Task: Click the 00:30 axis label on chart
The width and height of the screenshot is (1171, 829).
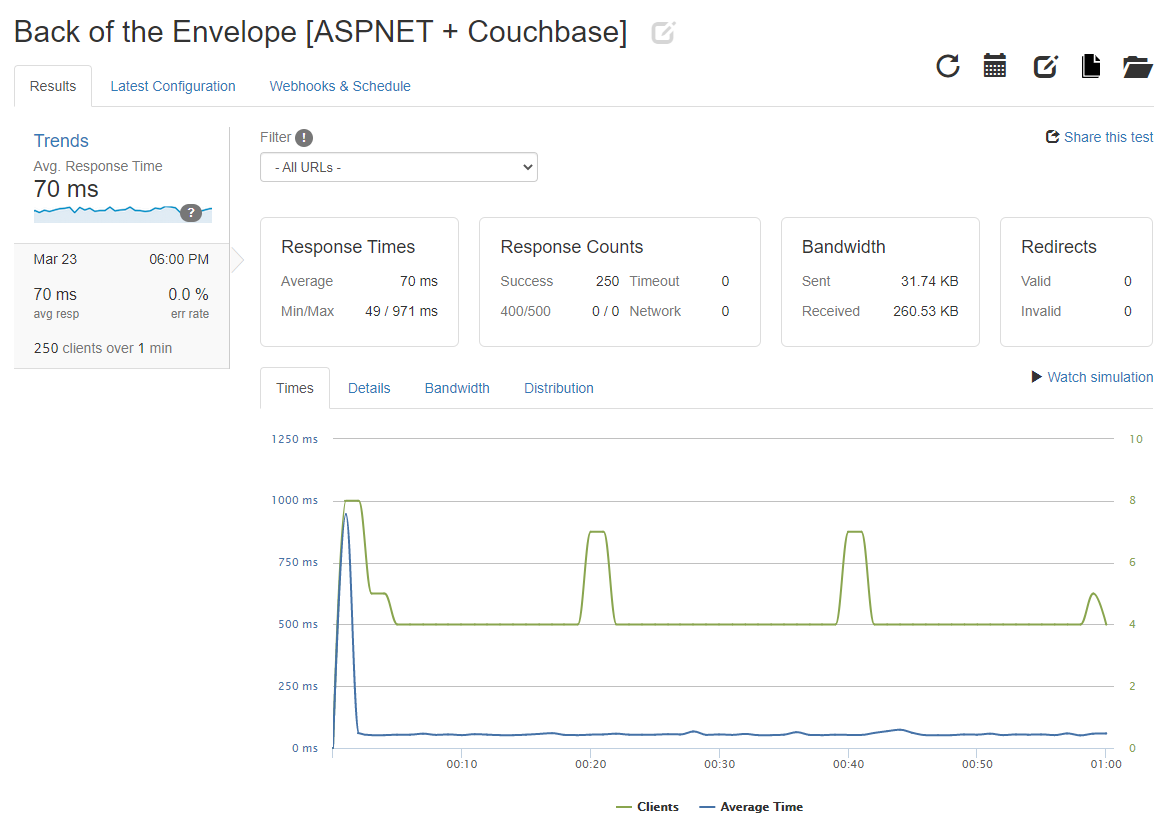Action: [719, 764]
